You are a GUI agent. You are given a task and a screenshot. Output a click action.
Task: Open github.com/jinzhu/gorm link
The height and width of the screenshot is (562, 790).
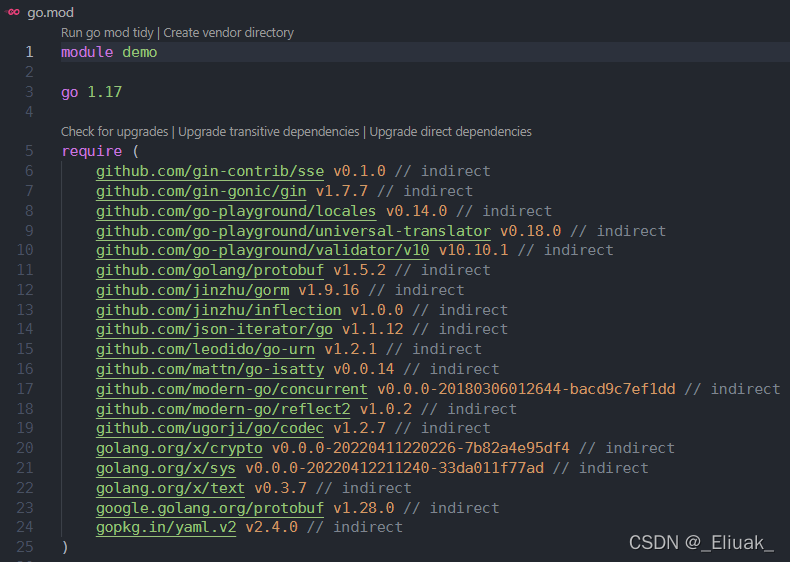click(192, 290)
